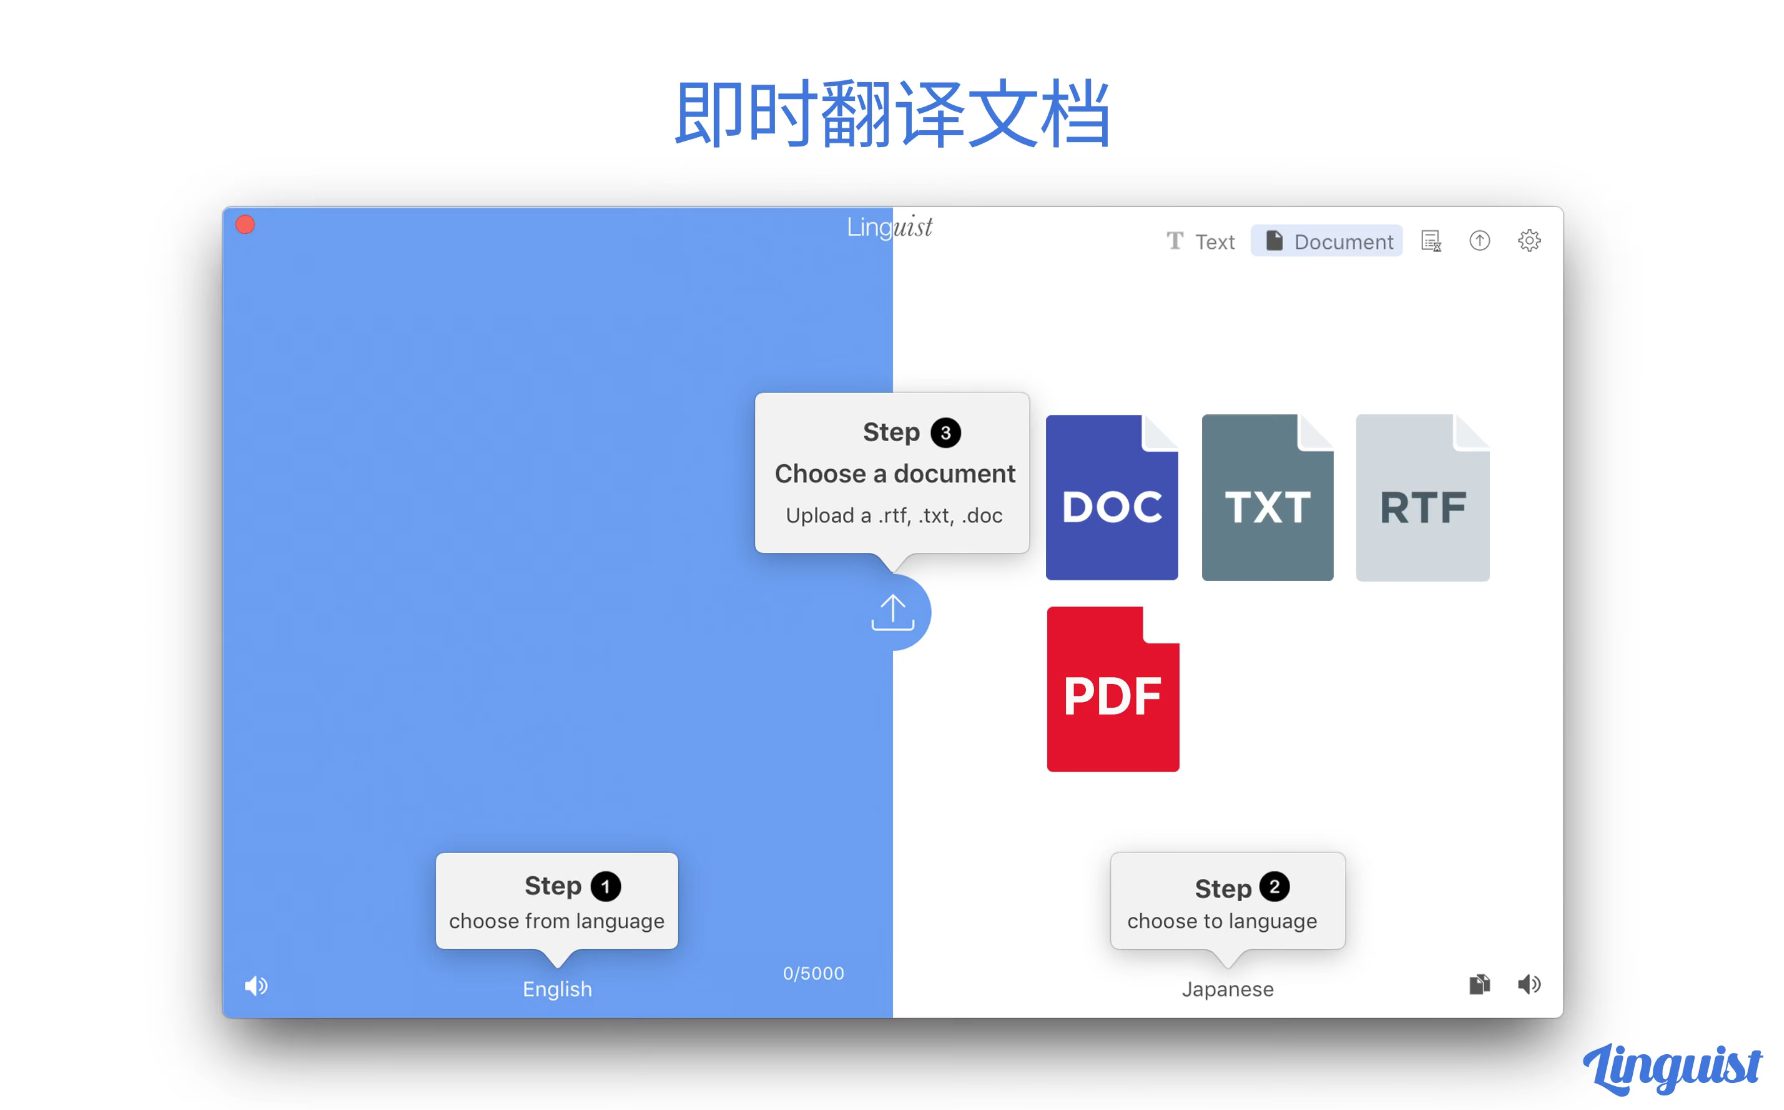Play translated audio with right speaker

pos(1528,985)
